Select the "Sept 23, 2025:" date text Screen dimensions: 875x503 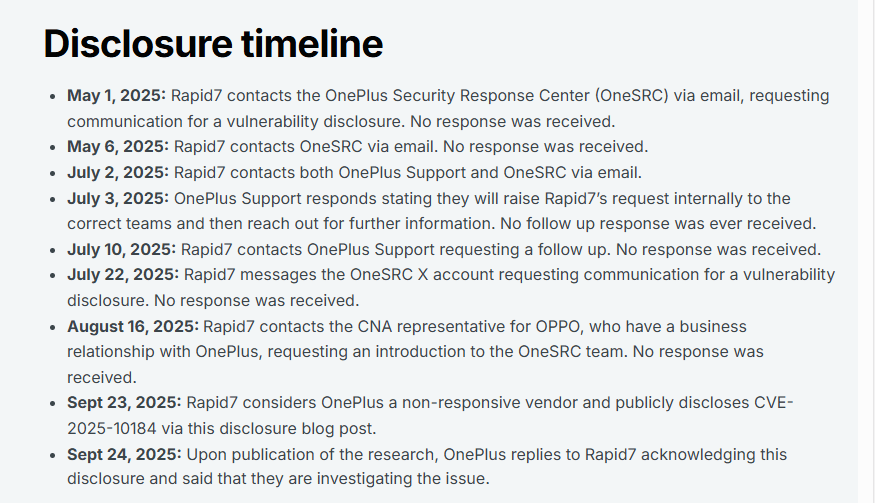coord(124,402)
